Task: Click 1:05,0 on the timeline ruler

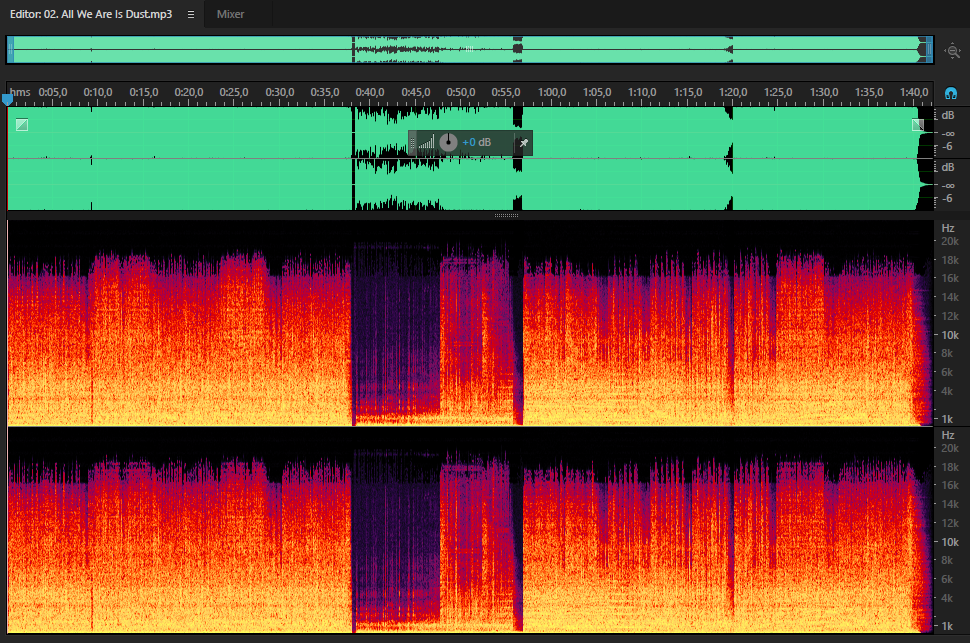Action: click(x=597, y=92)
